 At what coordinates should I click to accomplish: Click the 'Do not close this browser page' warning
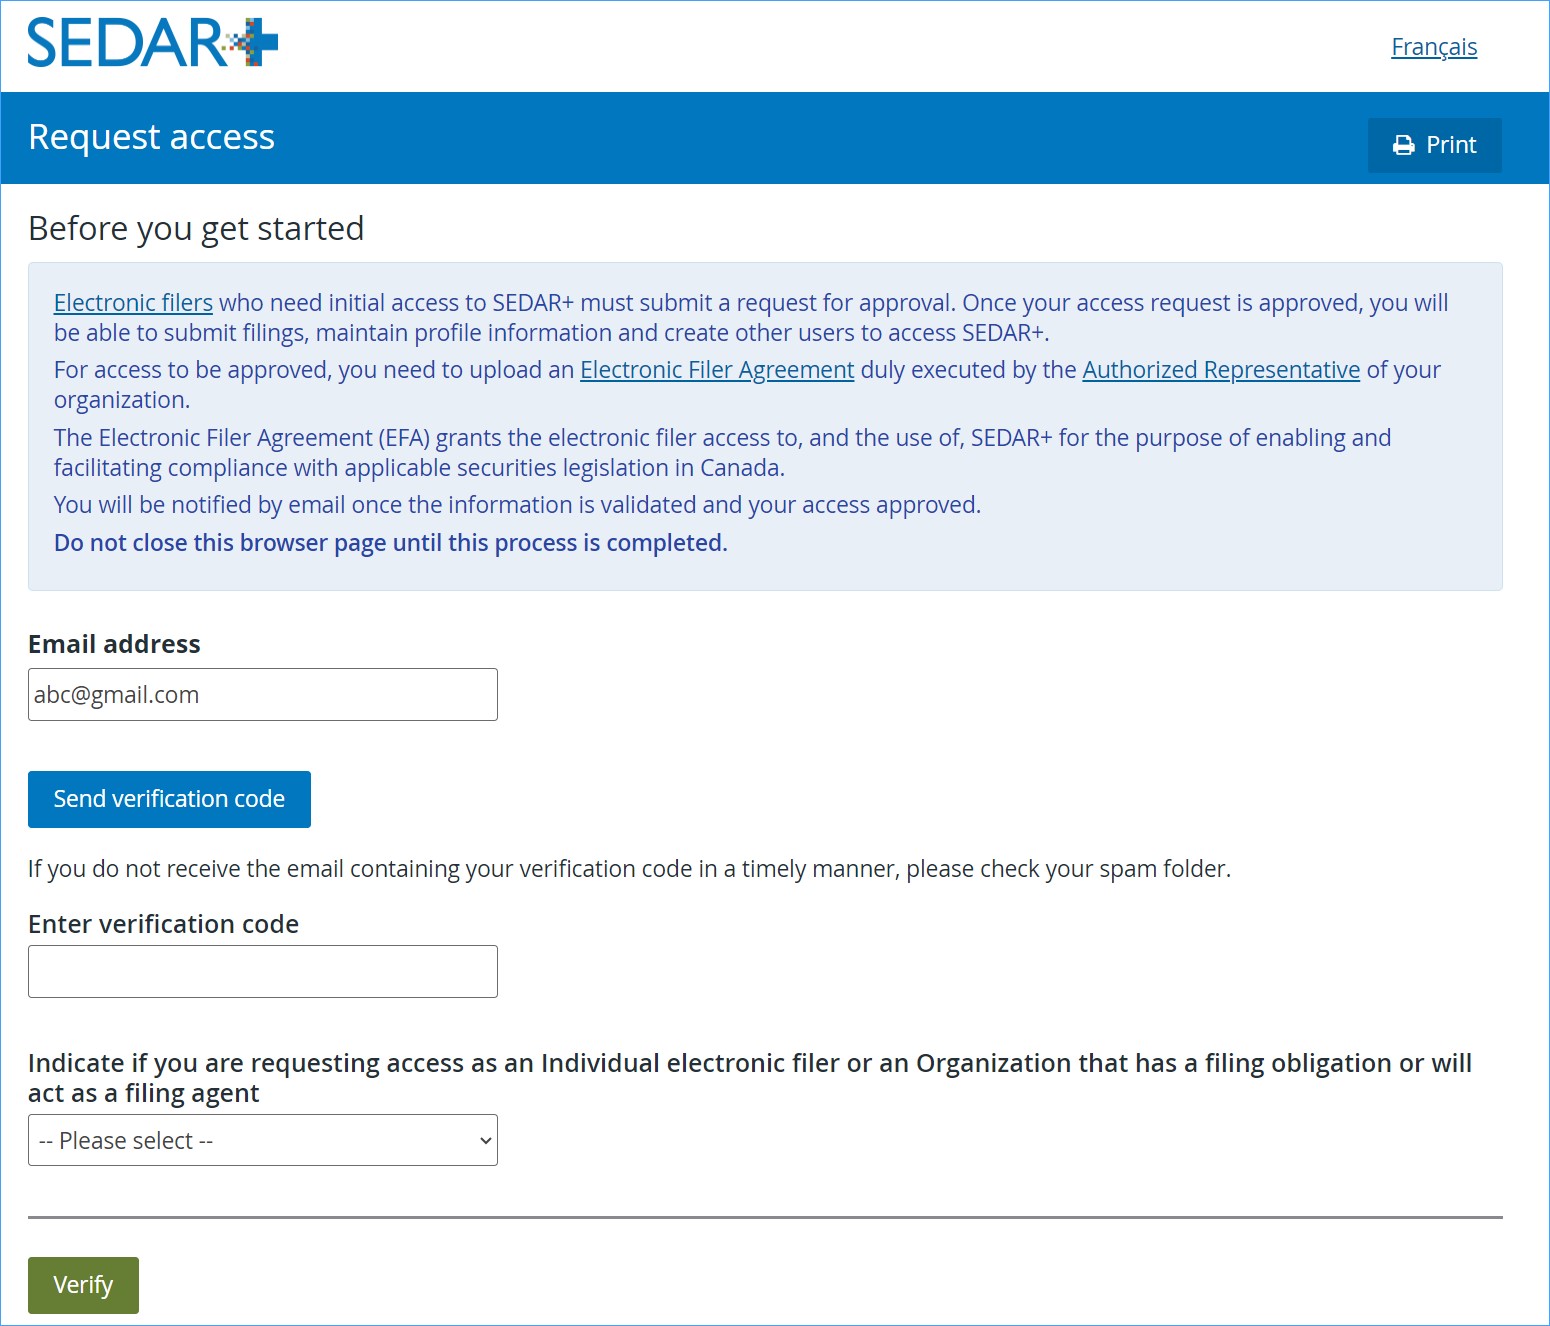tap(391, 543)
